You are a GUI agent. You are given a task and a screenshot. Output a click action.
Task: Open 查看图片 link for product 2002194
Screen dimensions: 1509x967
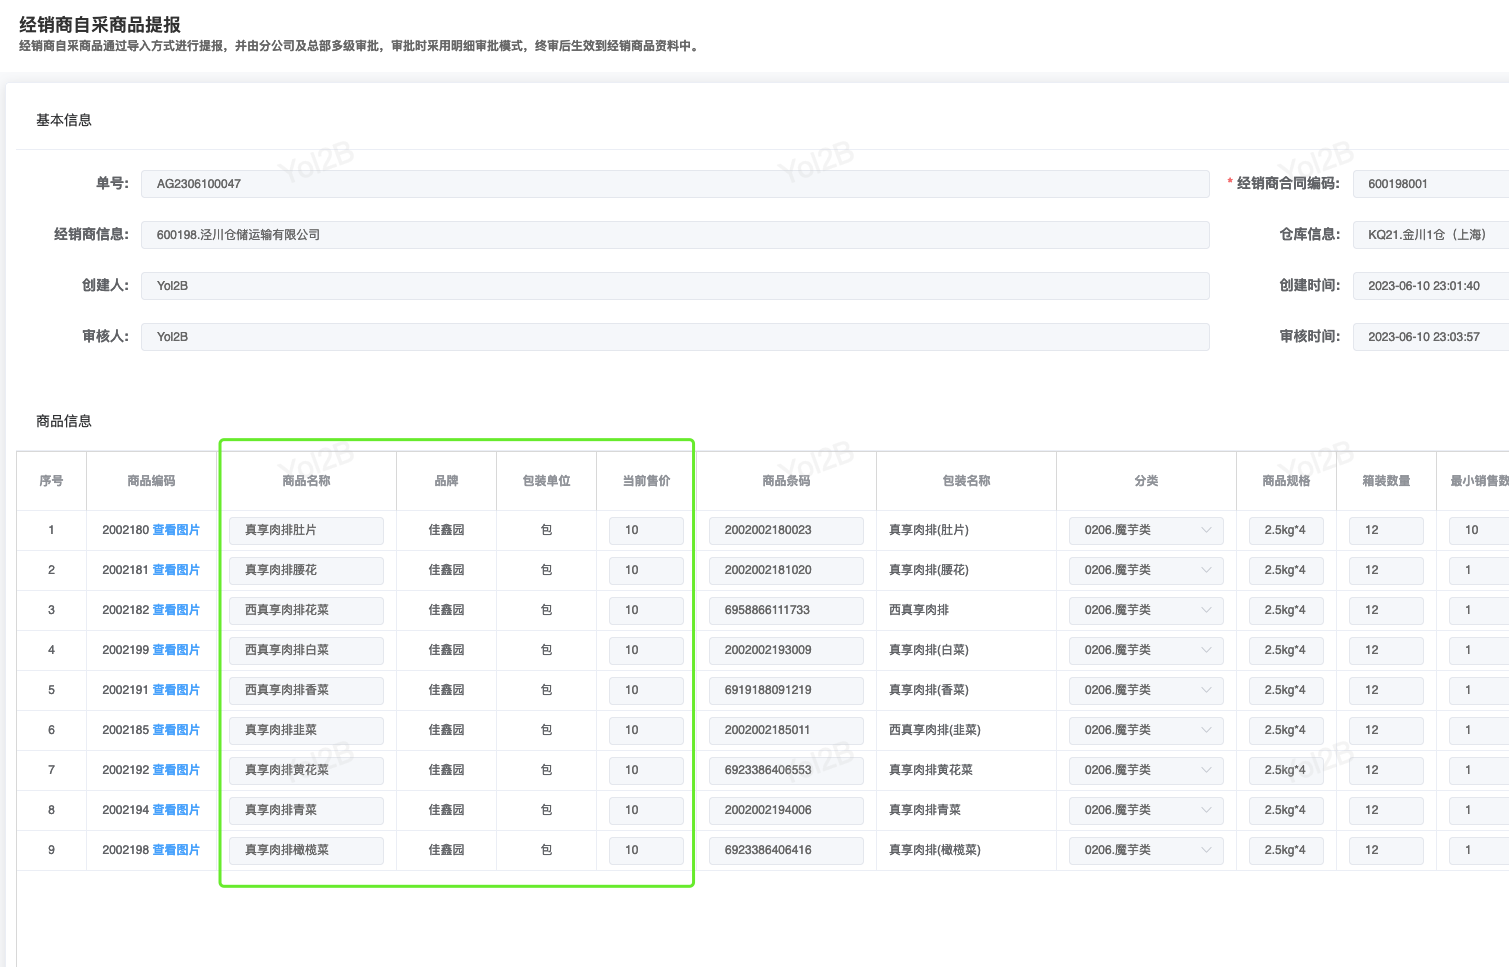[x=176, y=810]
